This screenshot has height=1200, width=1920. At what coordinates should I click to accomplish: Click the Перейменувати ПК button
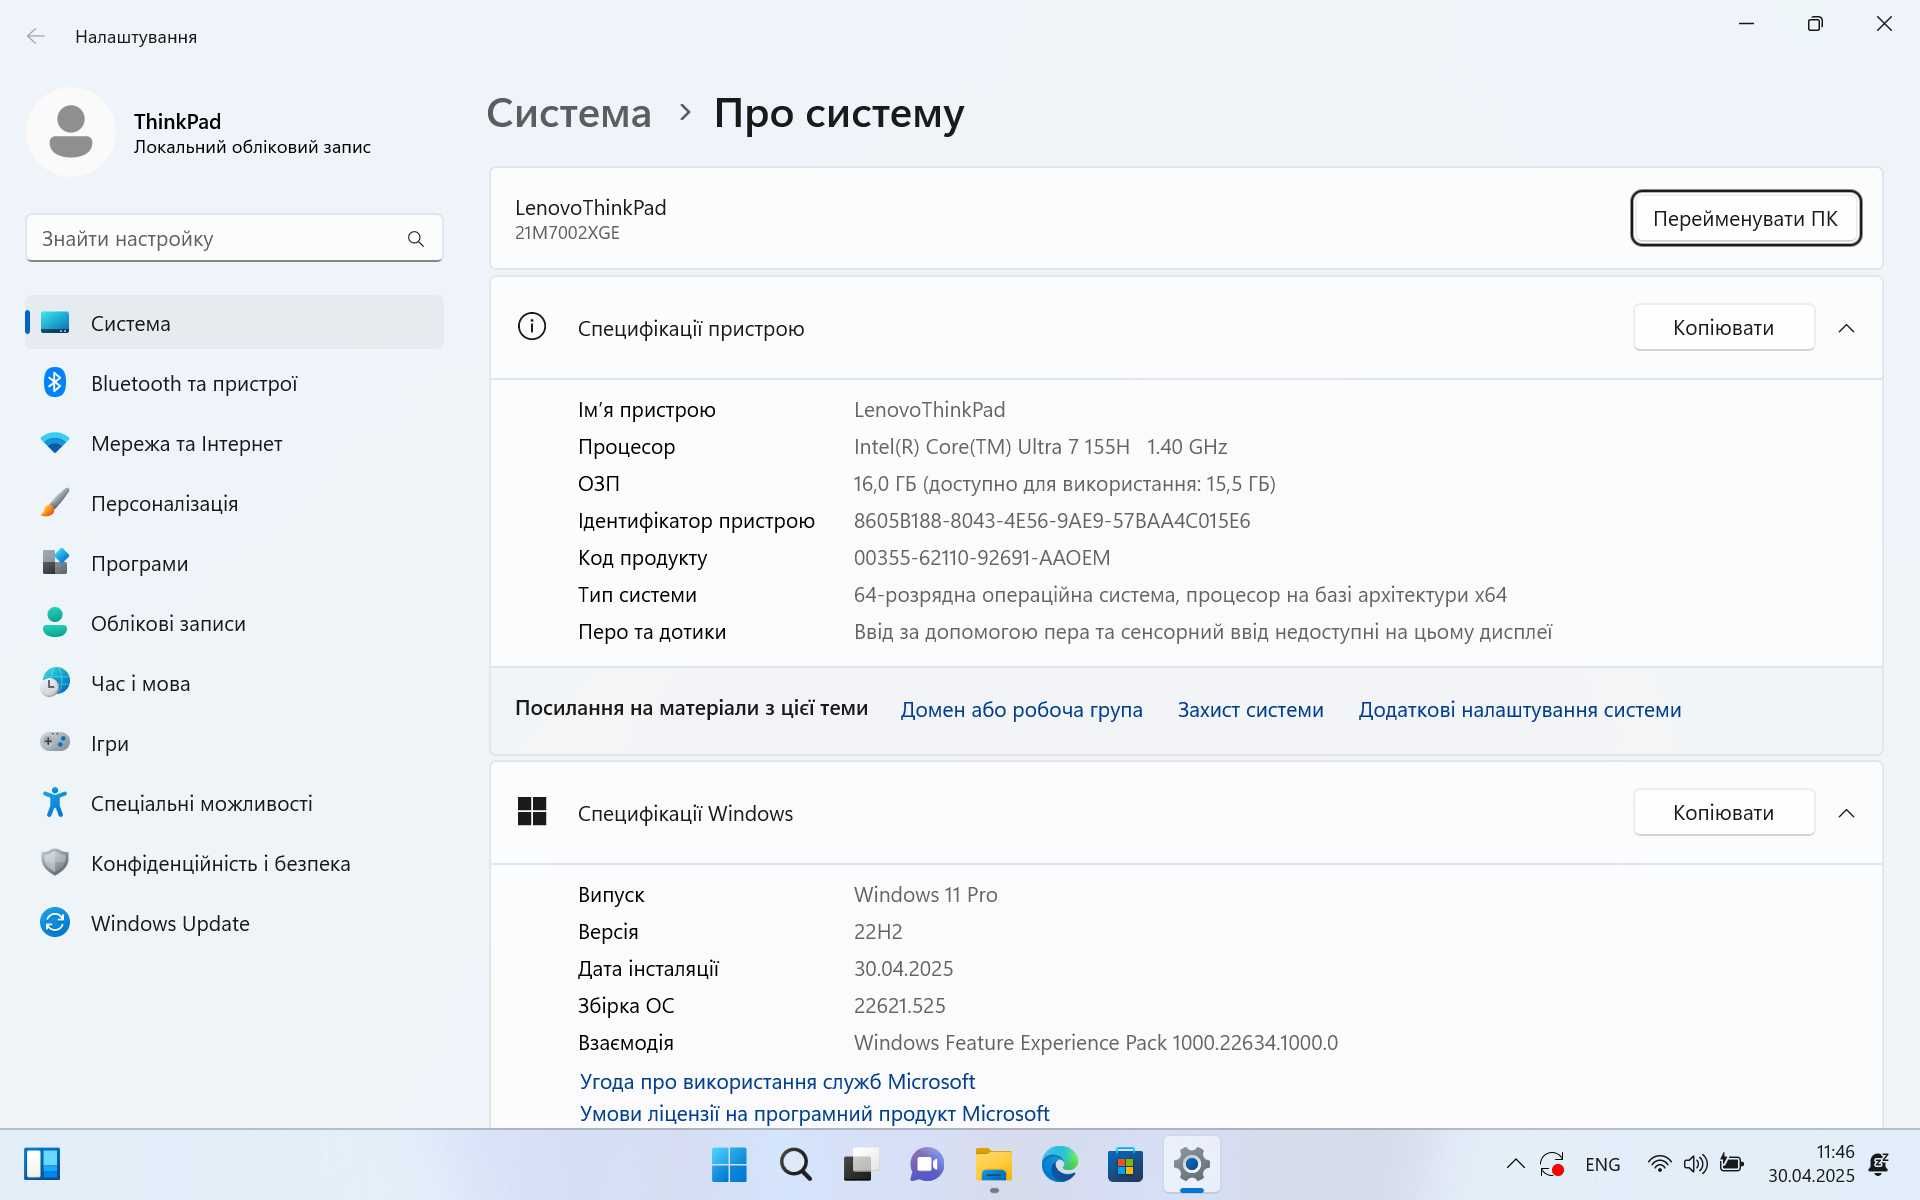pos(1745,218)
